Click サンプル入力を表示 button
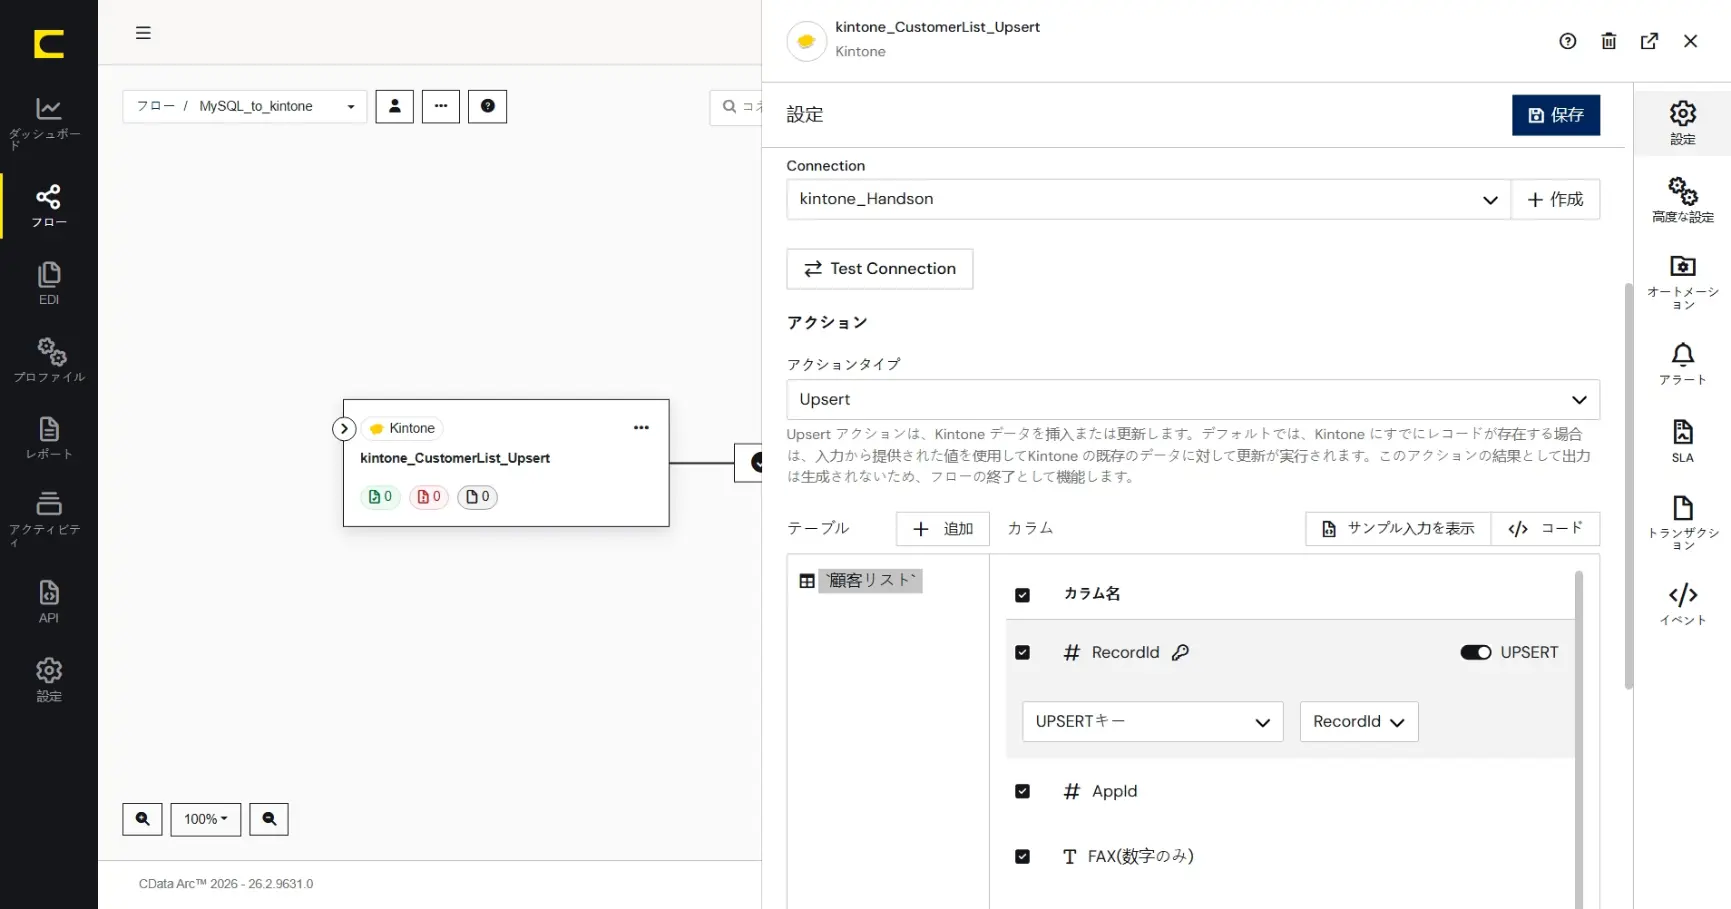1731x909 pixels. pyautogui.click(x=1398, y=529)
